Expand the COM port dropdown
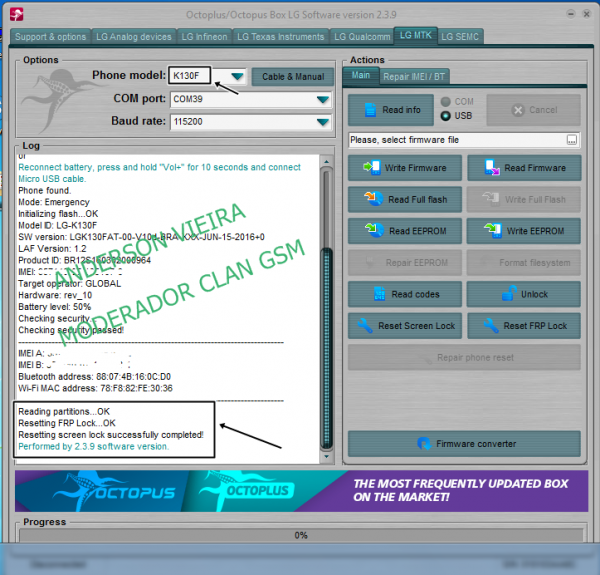This screenshot has height=575, width=600. pos(323,99)
